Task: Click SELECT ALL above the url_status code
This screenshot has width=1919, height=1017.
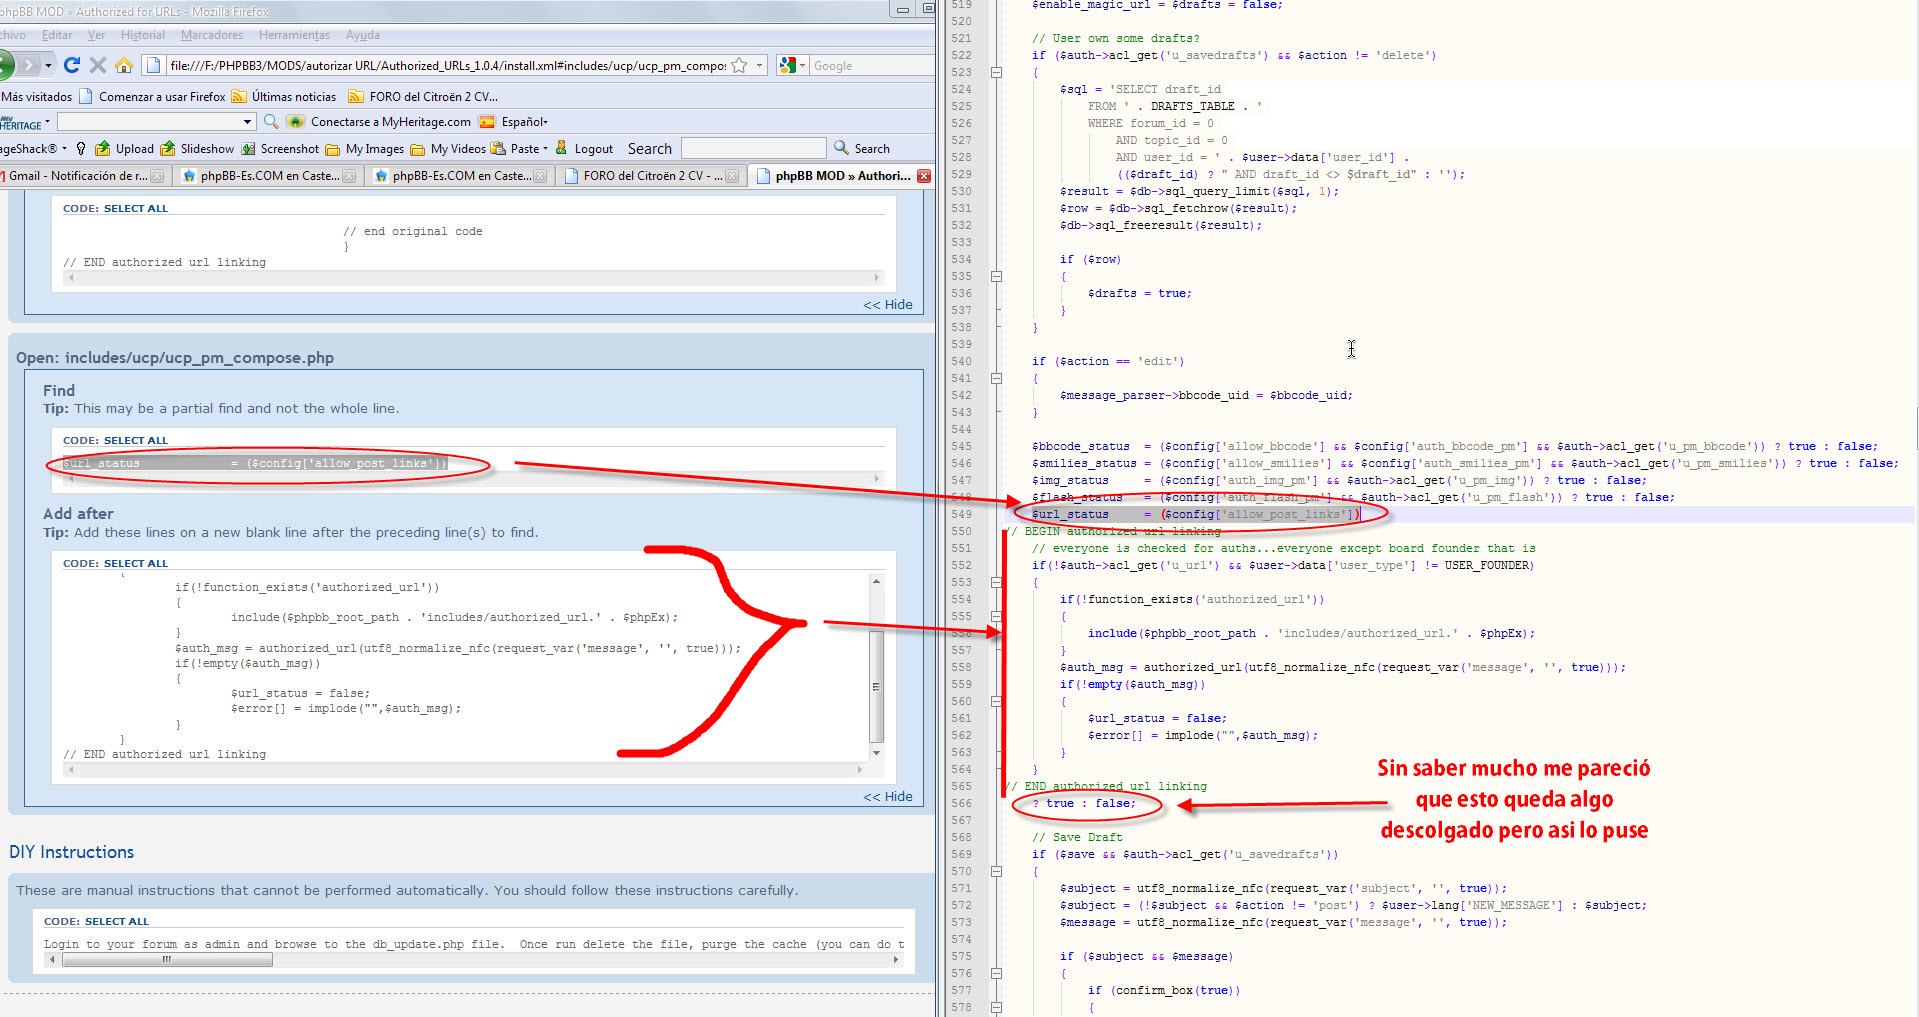Action: click(x=136, y=440)
